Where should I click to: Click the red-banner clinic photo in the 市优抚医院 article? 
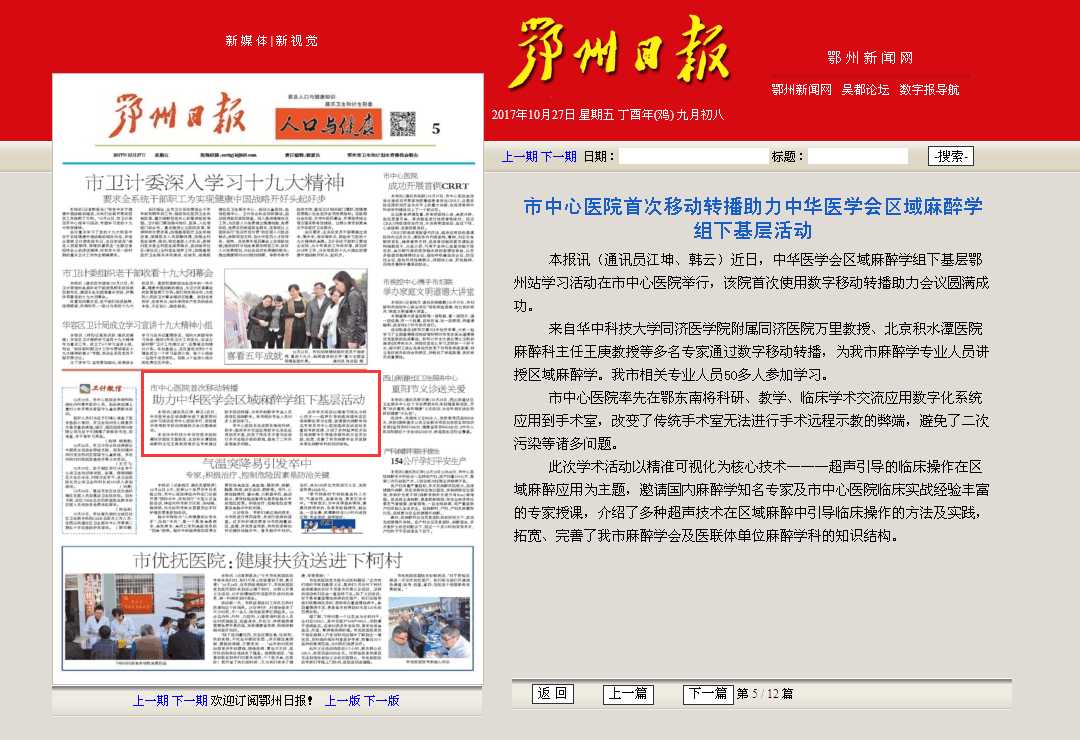point(134,617)
